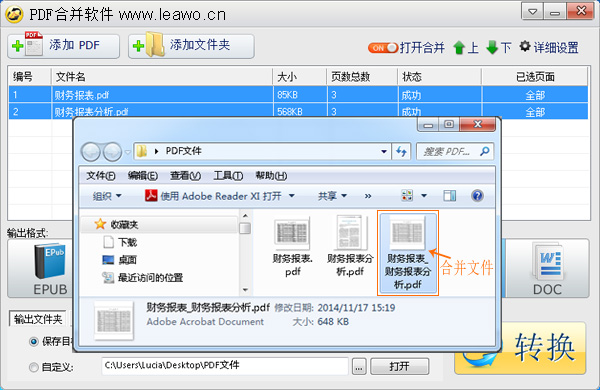Click the navigation pane scroll up arrow

tap(245, 215)
